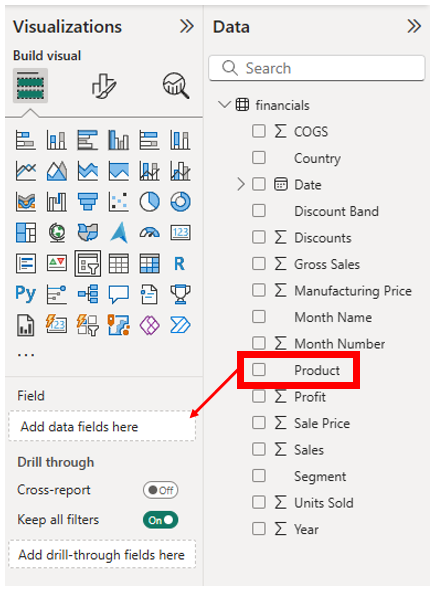Image resolution: width=438 pixels, height=594 pixels.
Task: Select the Scatter chart visual
Action: (x=119, y=202)
